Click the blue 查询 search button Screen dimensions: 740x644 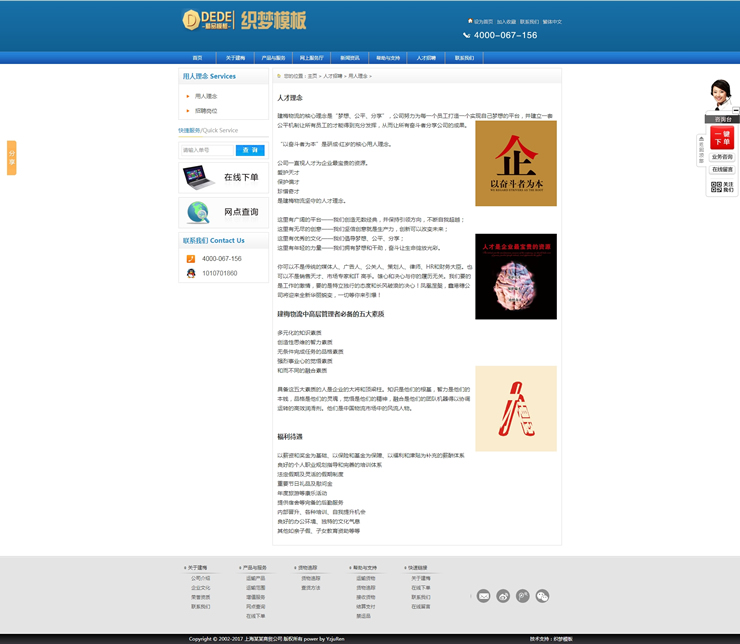coord(249,150)
